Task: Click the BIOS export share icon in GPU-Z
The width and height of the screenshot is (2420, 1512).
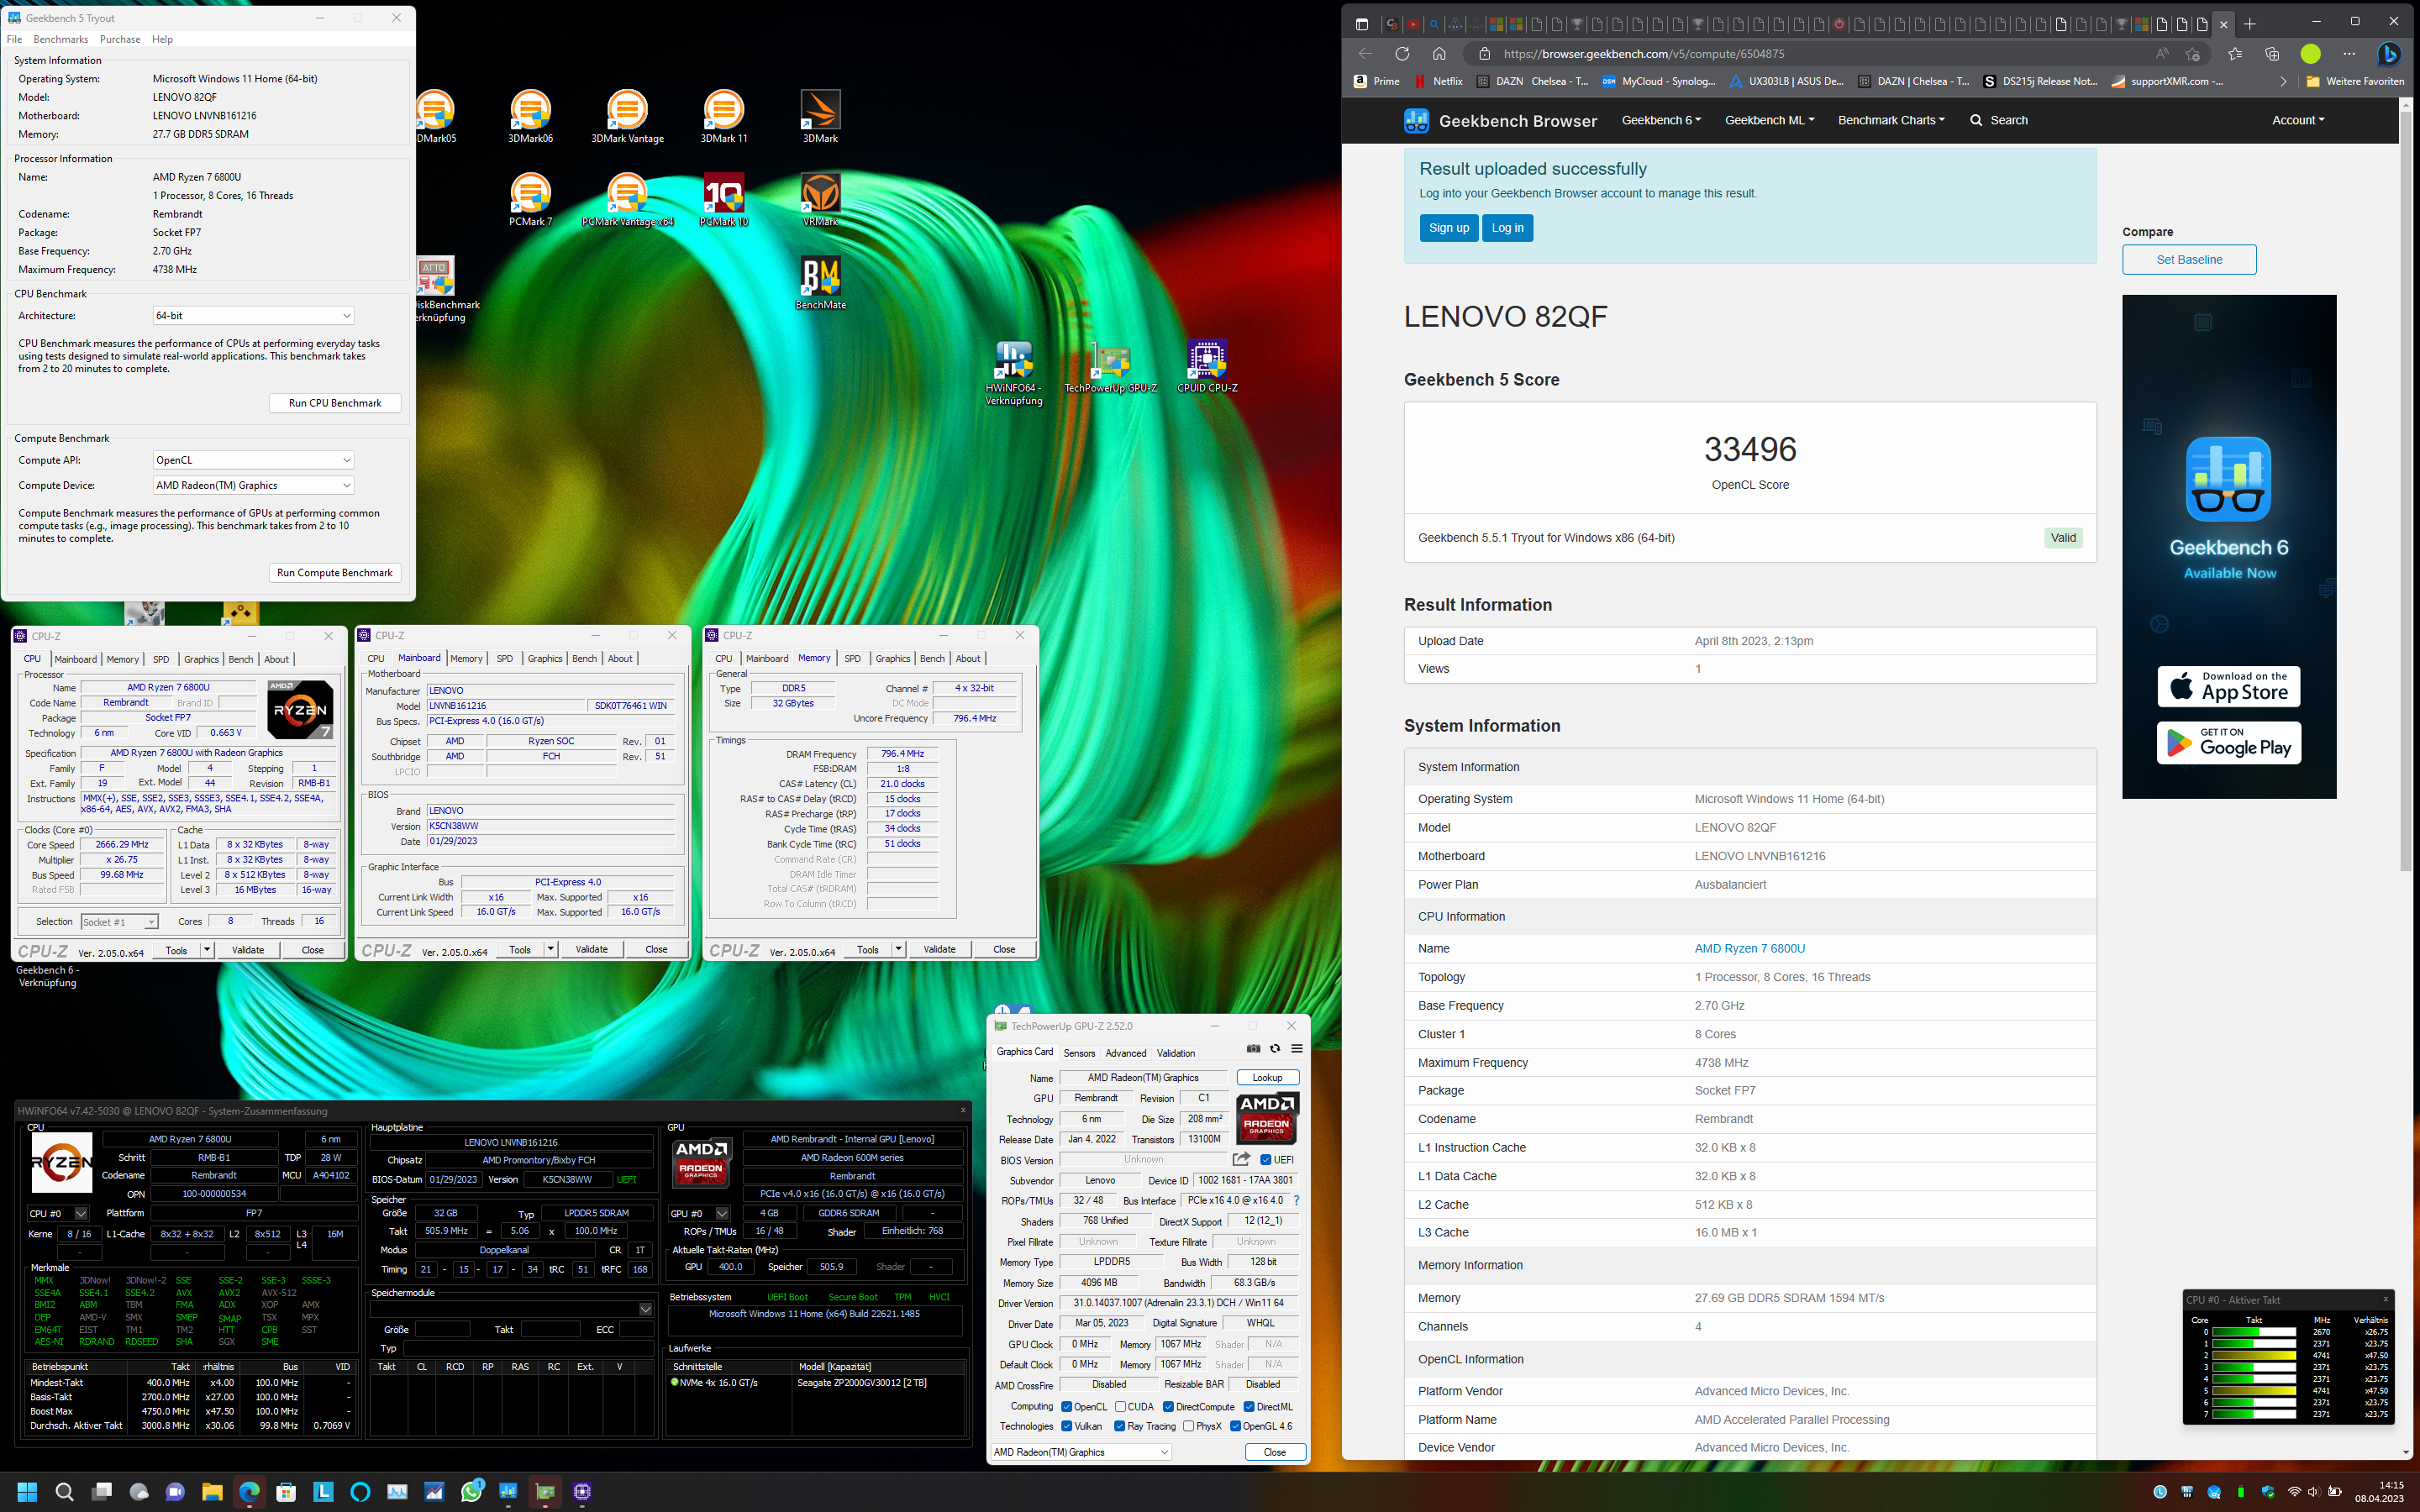Action: (1241, 1159)
